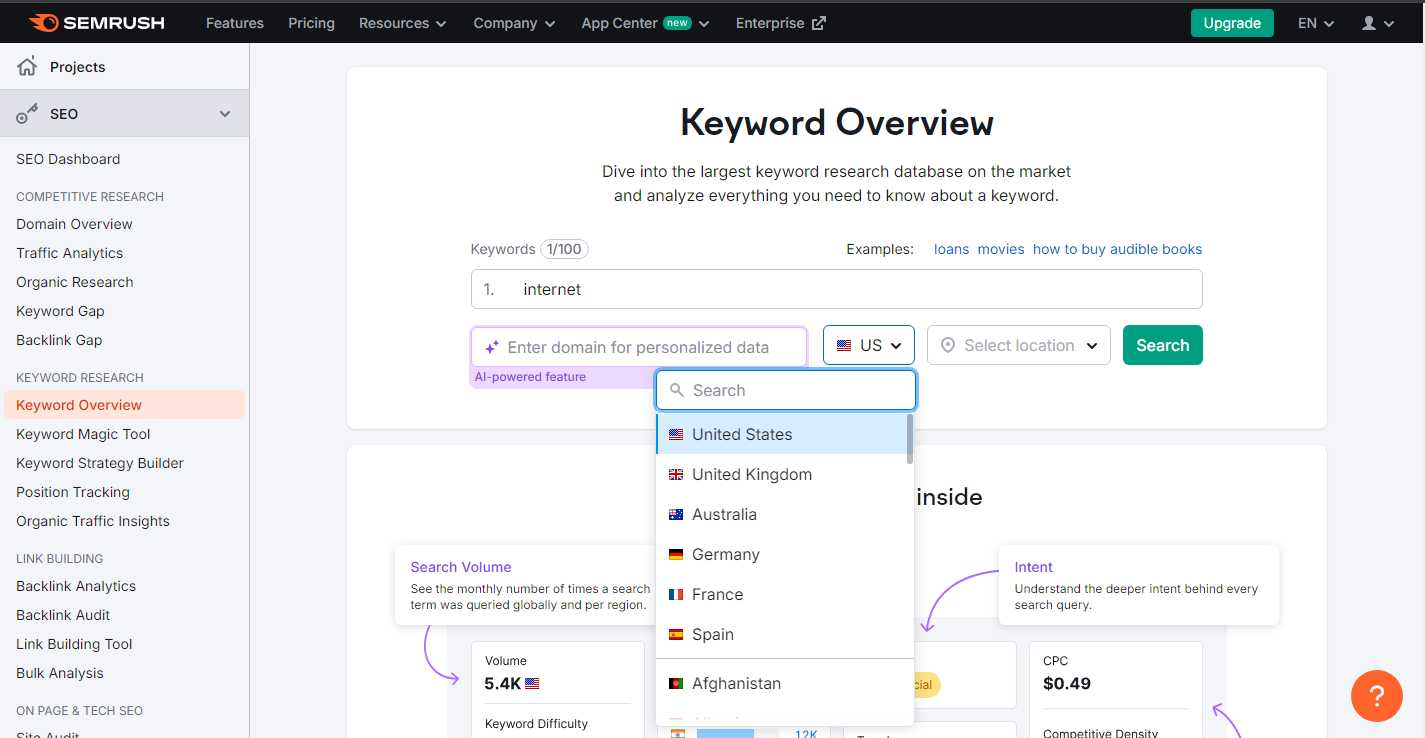
Task: Focus the domain for personalized data field
Action: pos(639,347)
